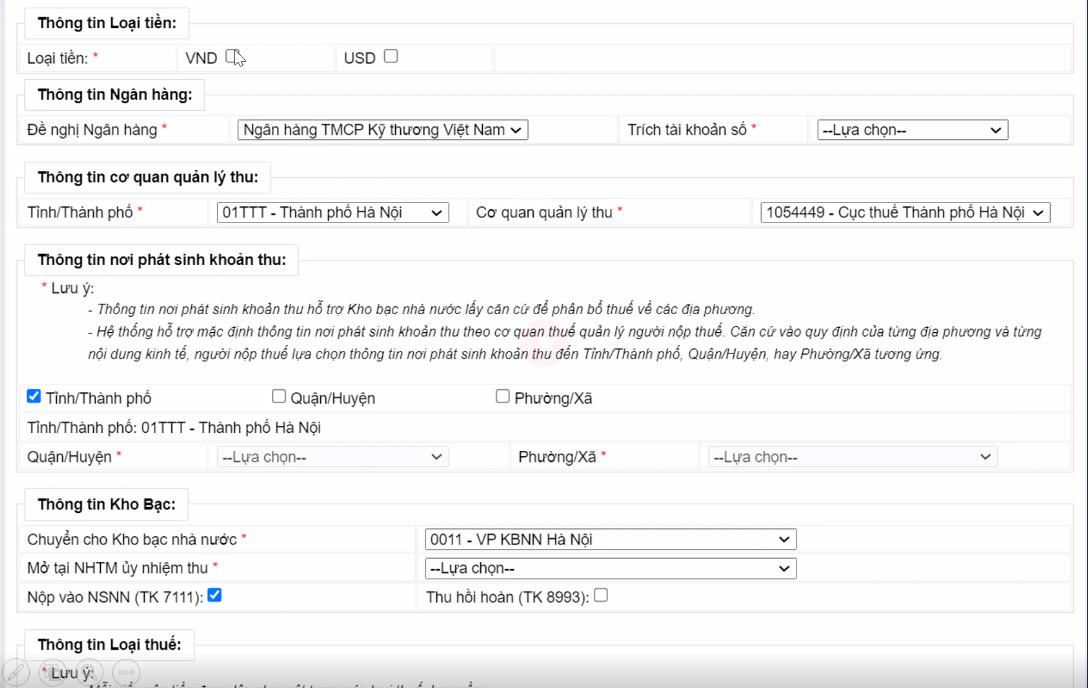Open the Ngân hàng TMCP Kỹ thương Việt Nam dropdown

click(382, 130)
